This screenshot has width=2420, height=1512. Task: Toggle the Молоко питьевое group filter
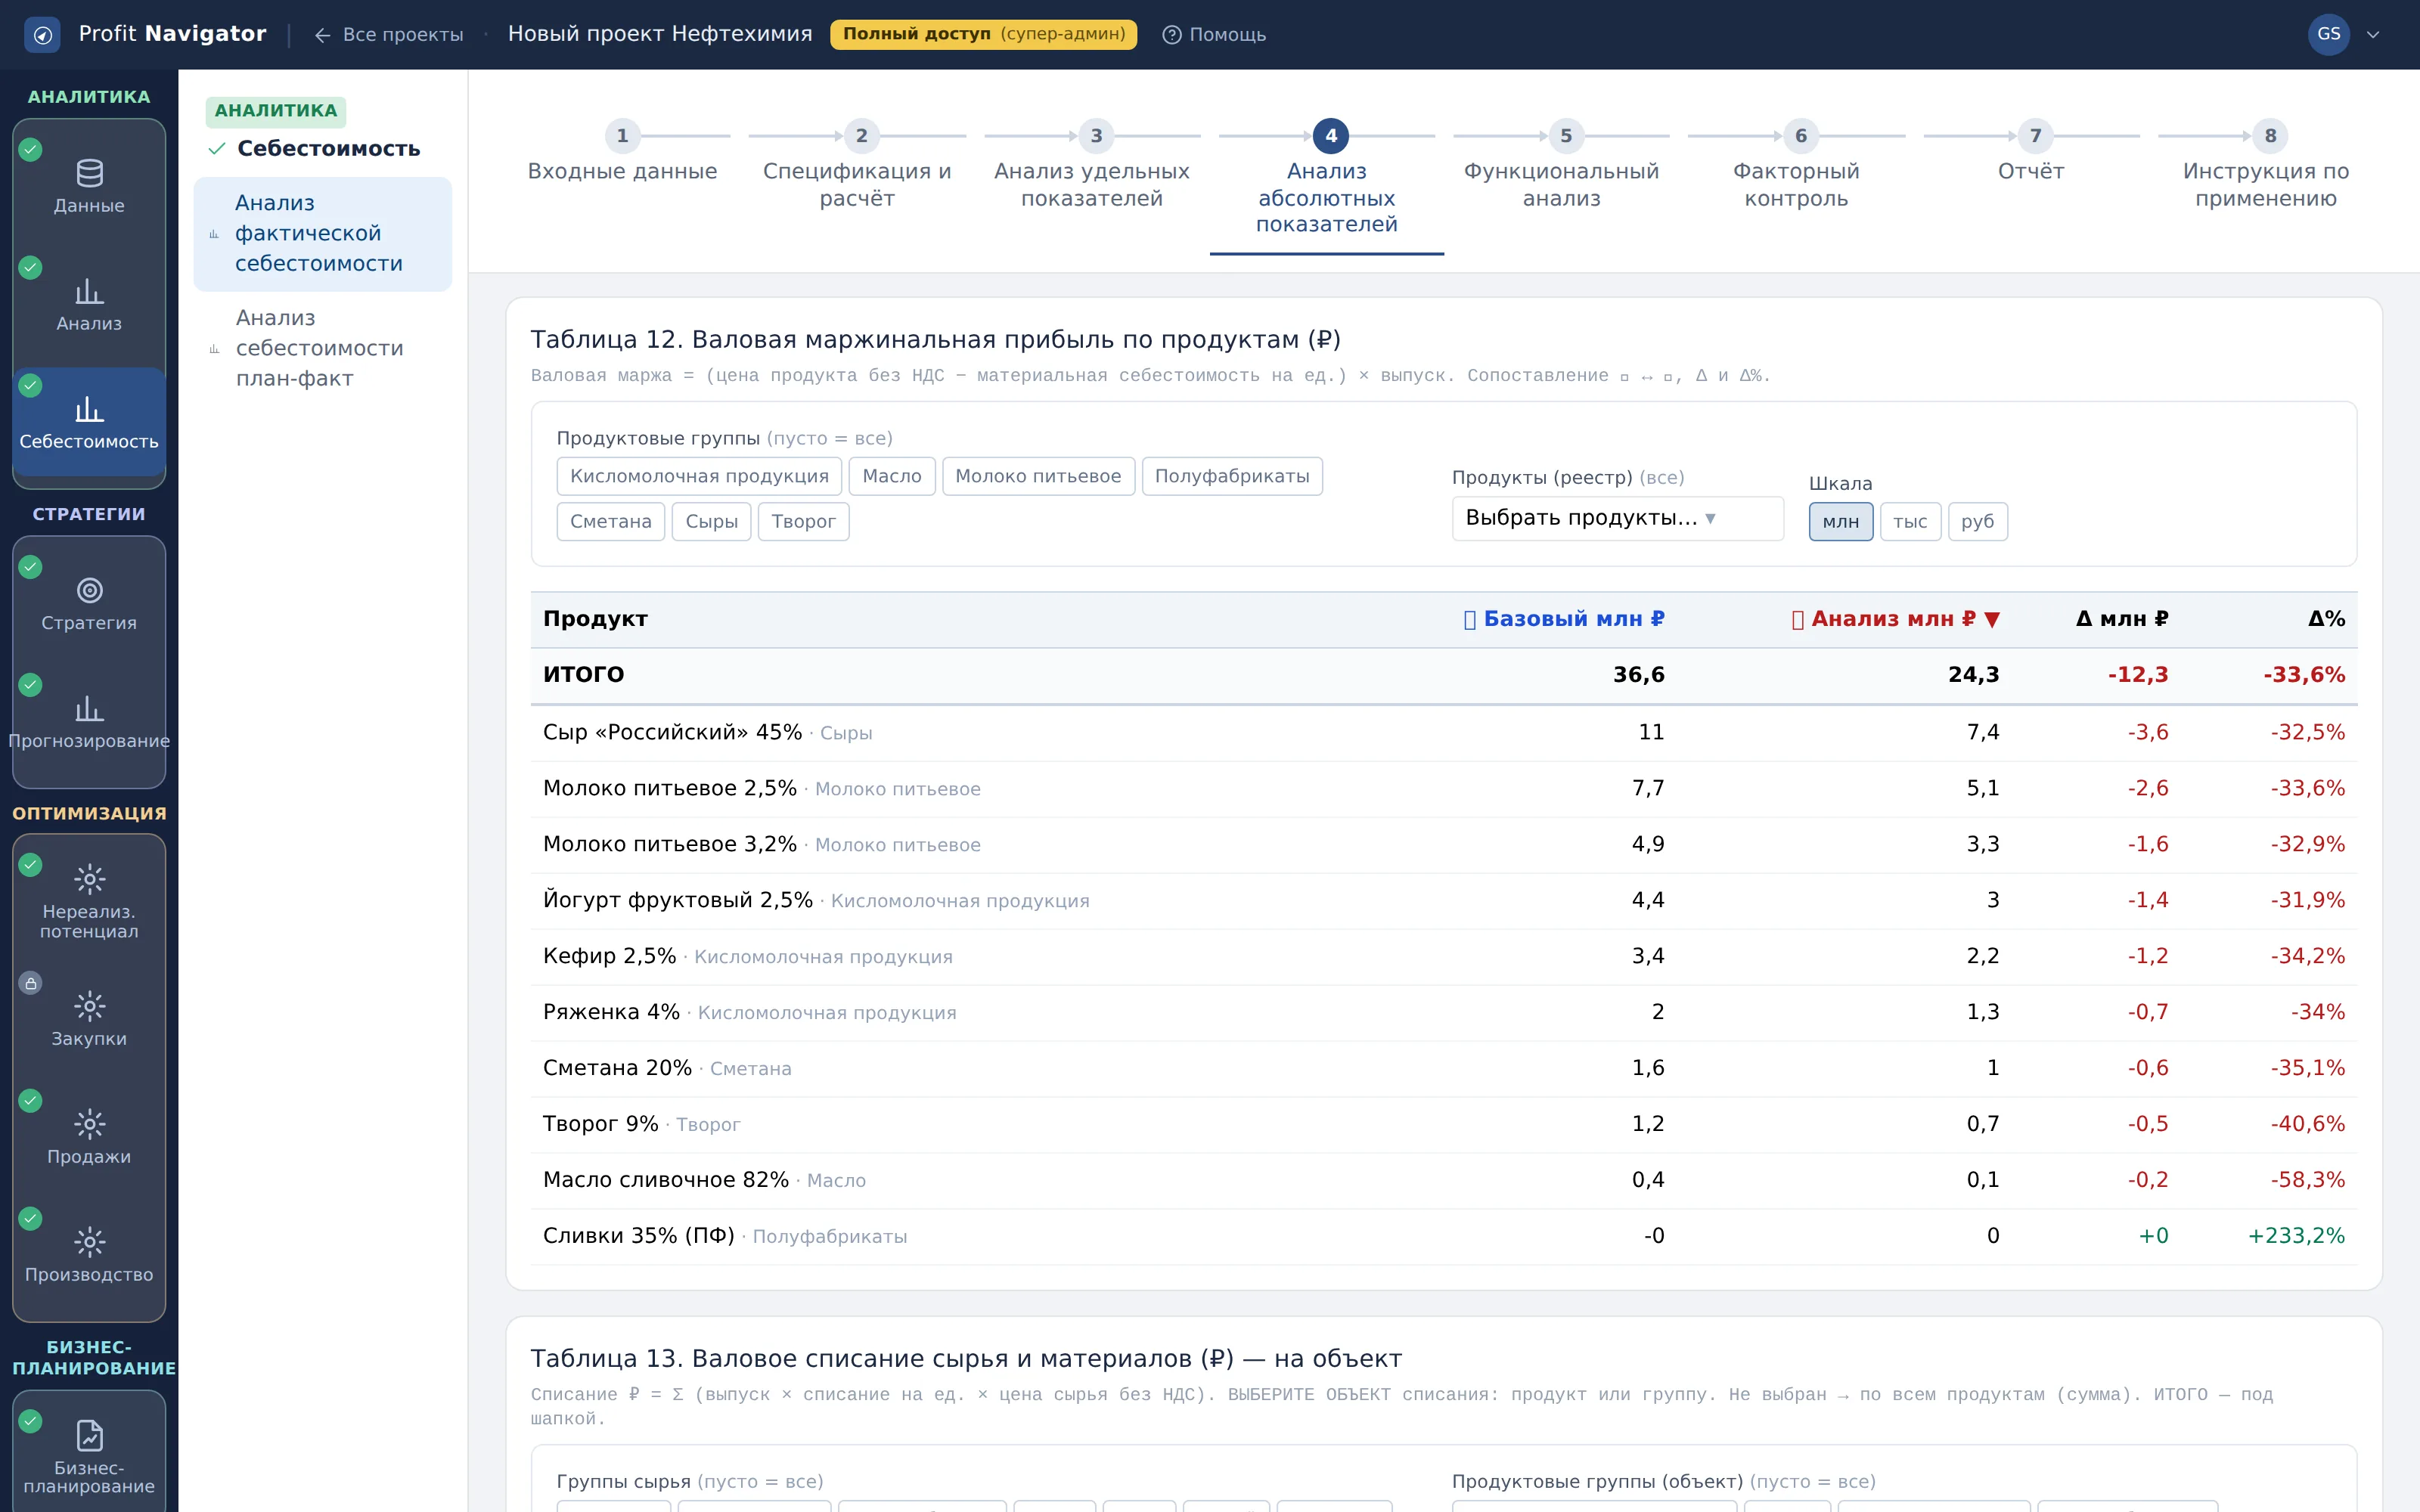[x=1038, y=476]
